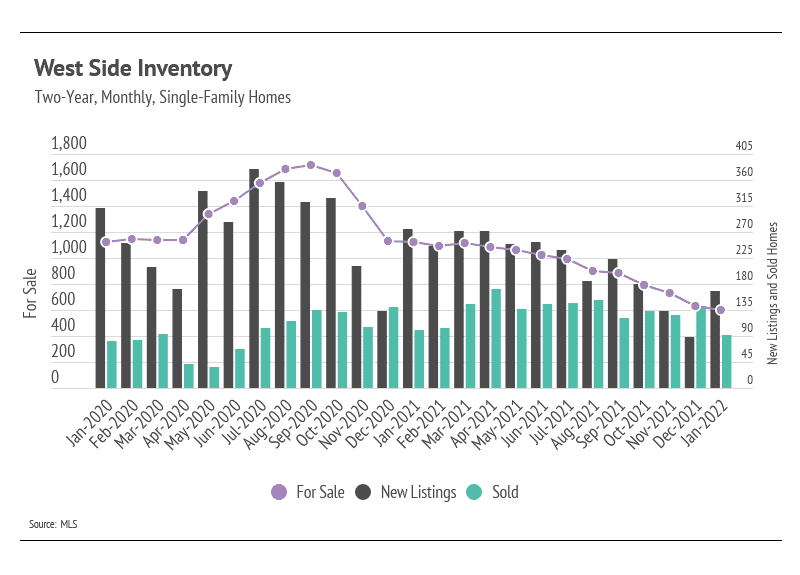Click the Dec-2020 x-axis label
800x575 pixels.
tap(371, 423)
